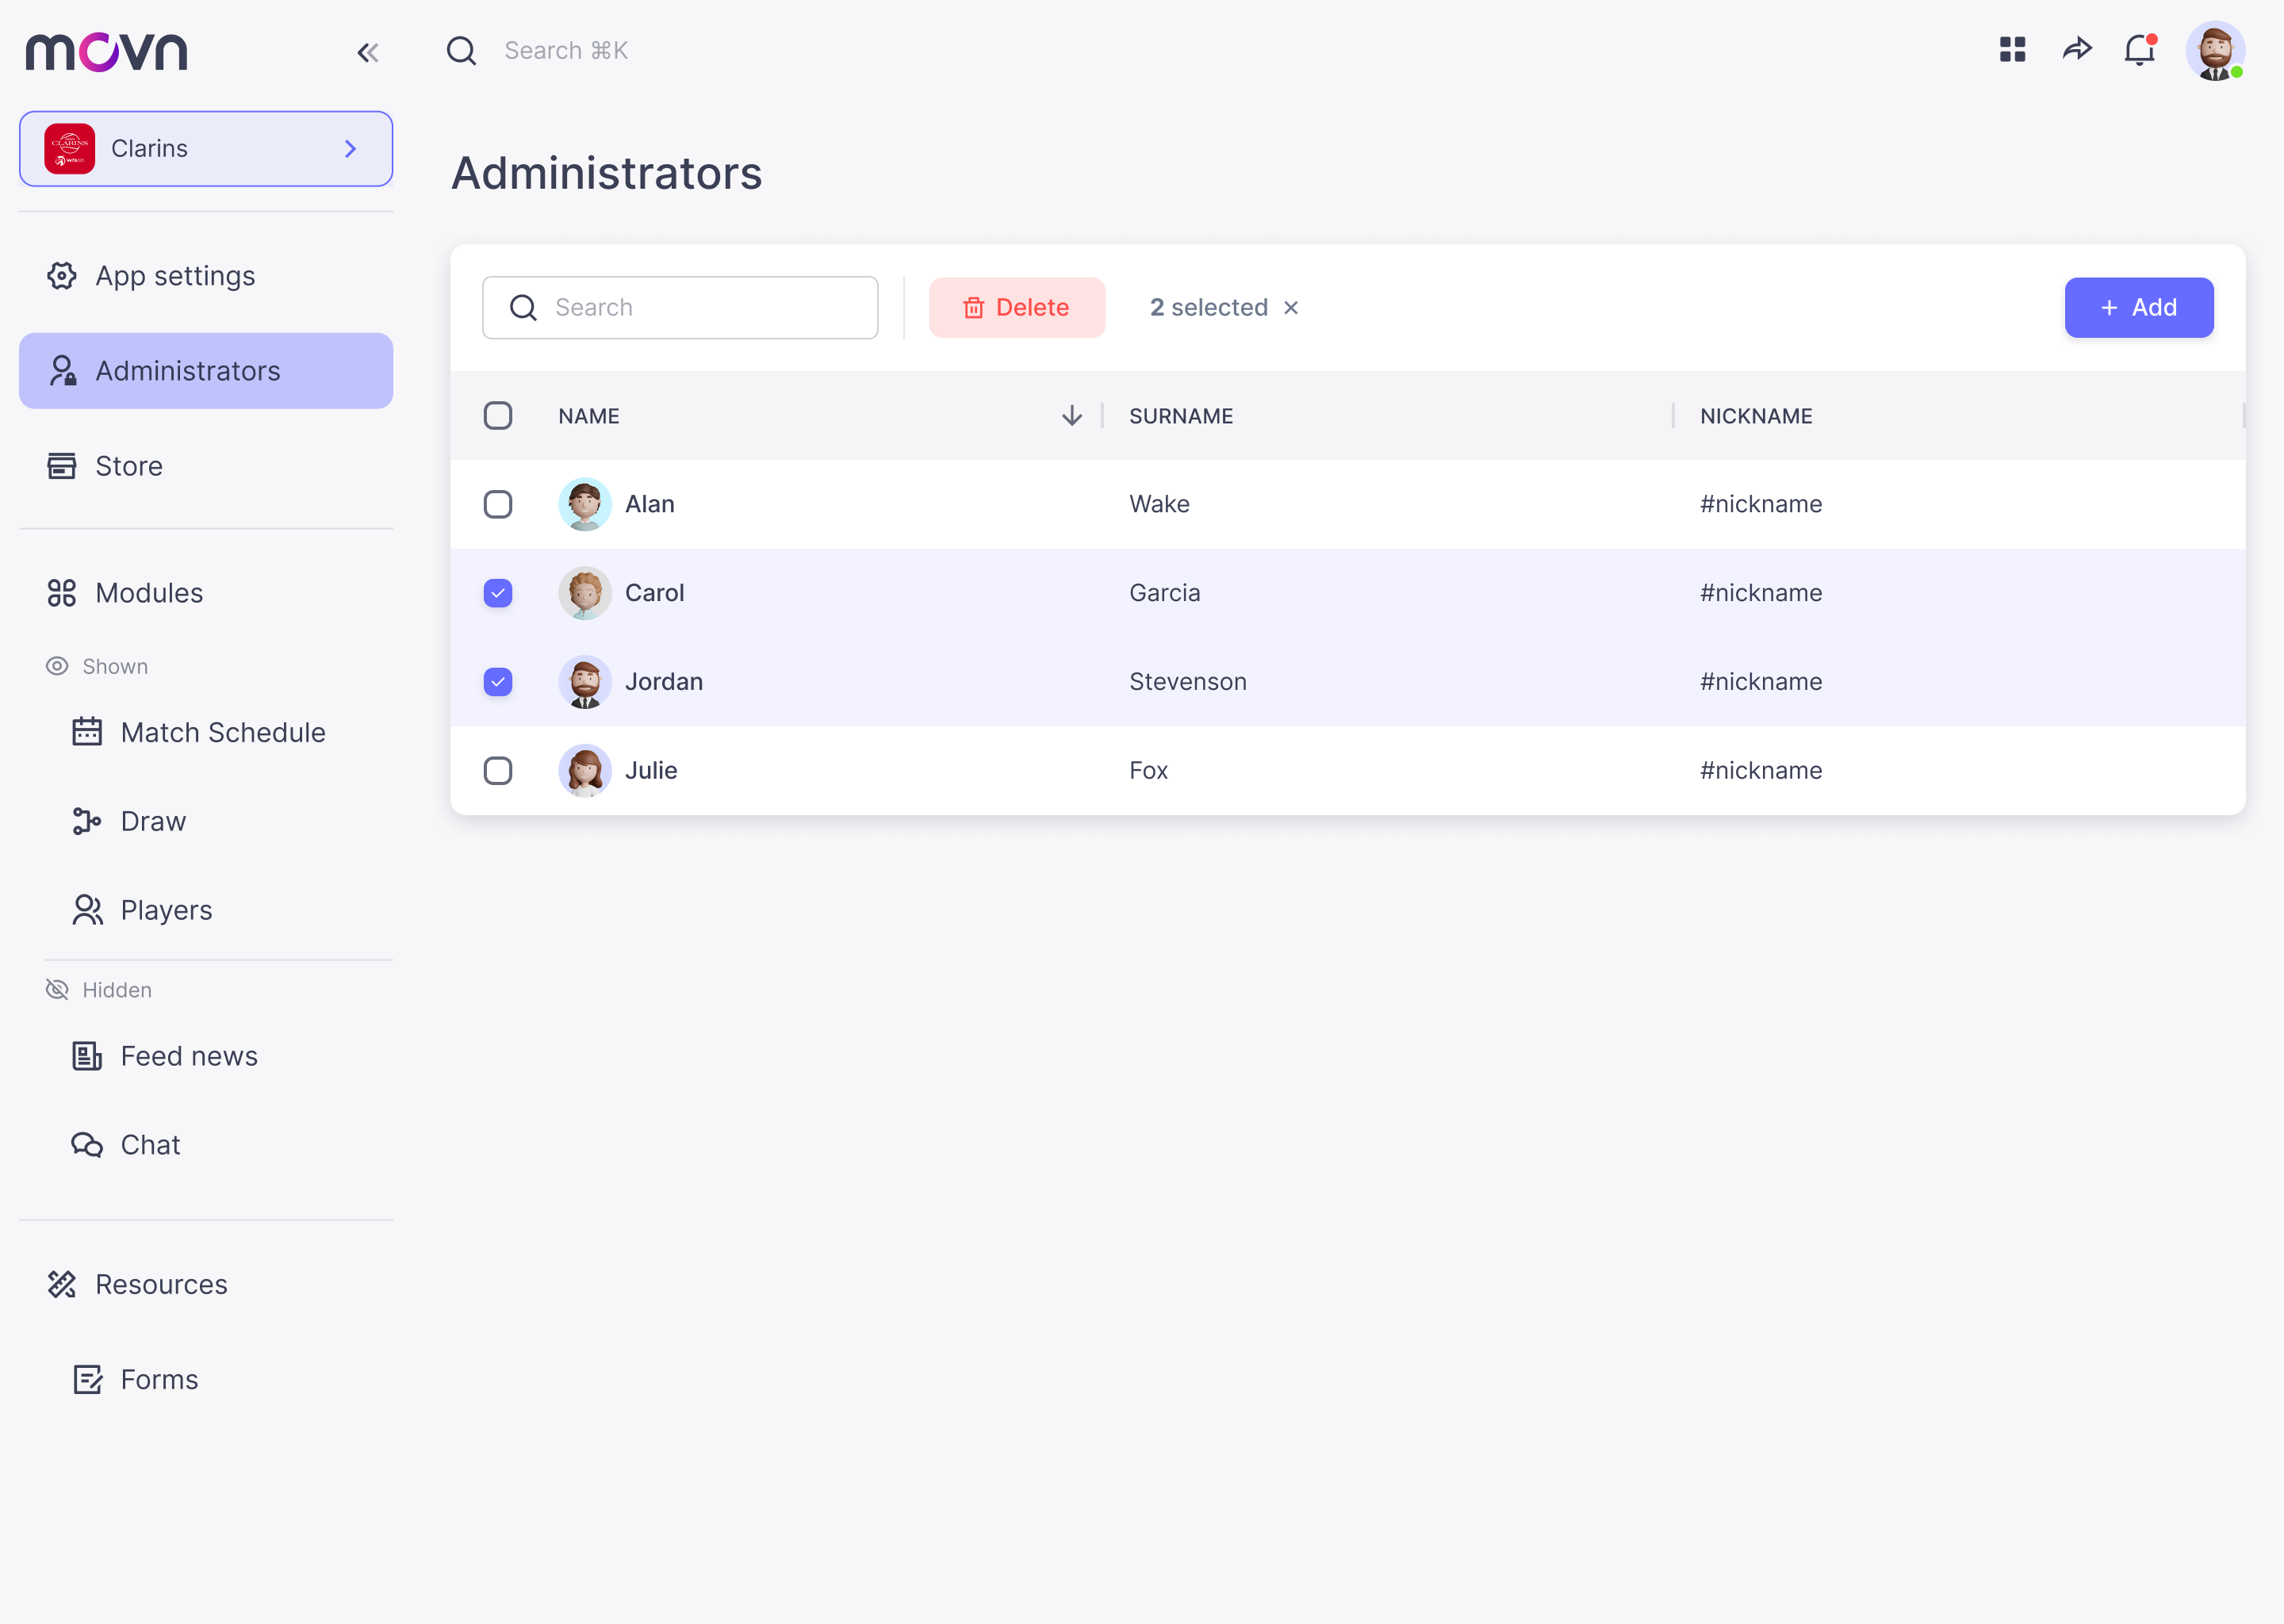Clear selection with the X icon

tap(1291, 308)
